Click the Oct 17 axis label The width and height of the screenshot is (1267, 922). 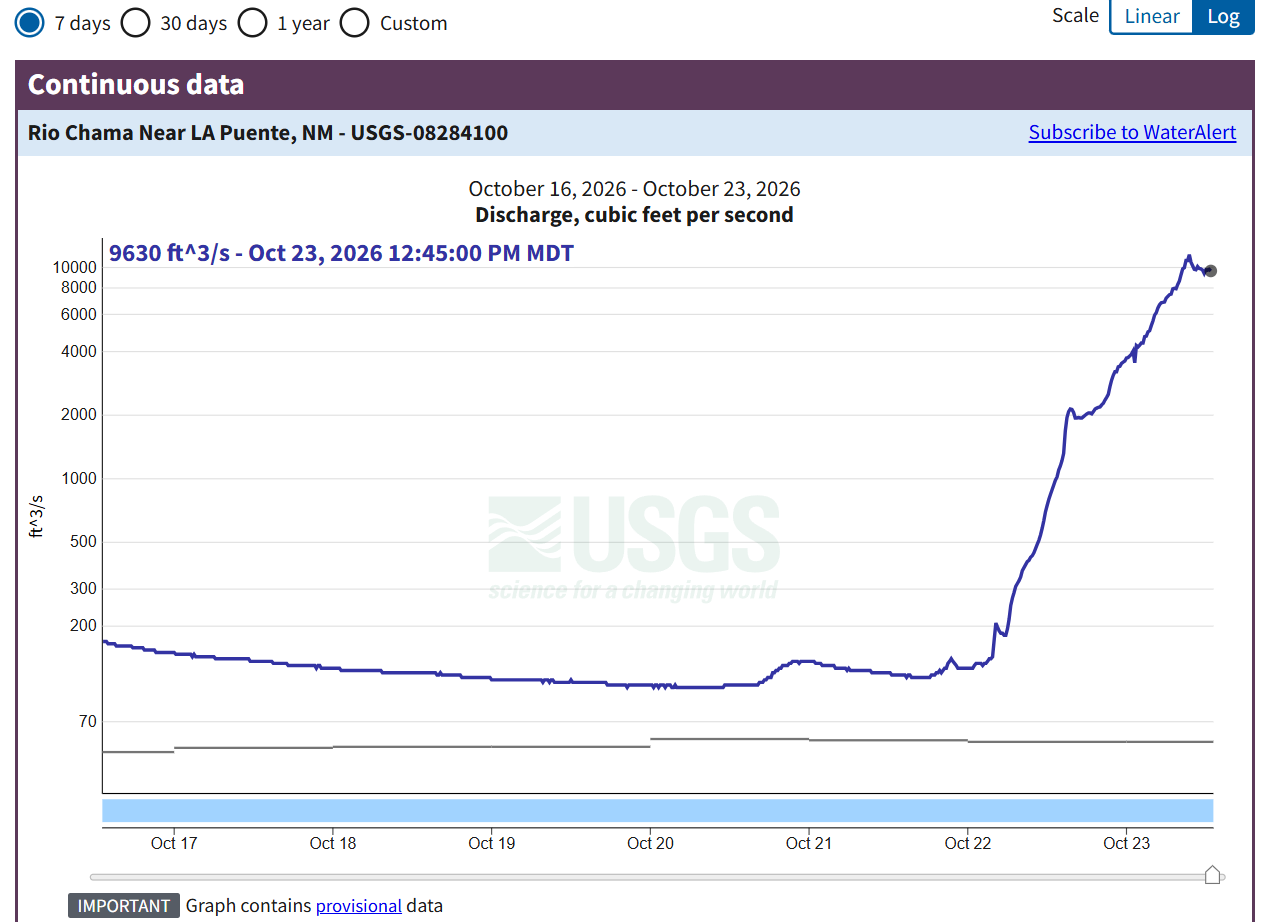[174, 843]
